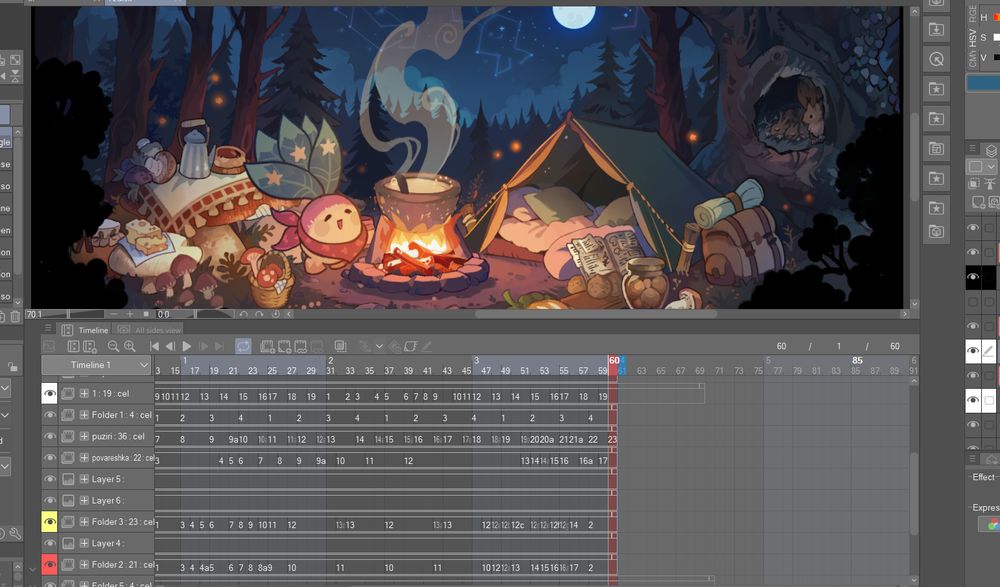Expand the Folder 2 track

coord(84,565)
